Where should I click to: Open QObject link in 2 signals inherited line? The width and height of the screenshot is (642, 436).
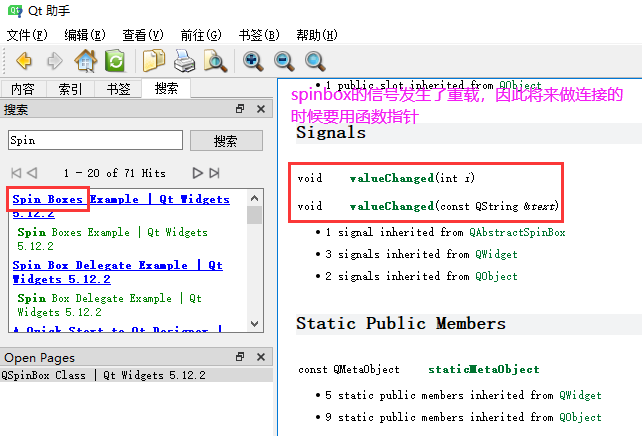click(x=496, y=276)
